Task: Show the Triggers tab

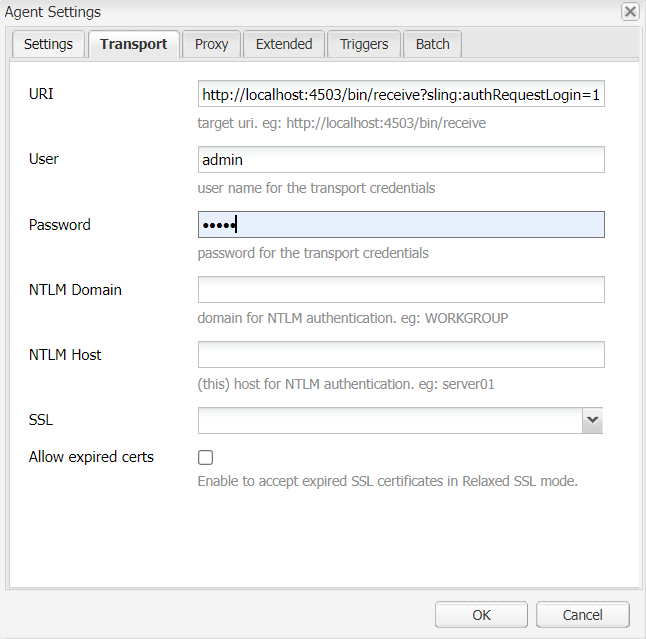Action: point(364,44)
